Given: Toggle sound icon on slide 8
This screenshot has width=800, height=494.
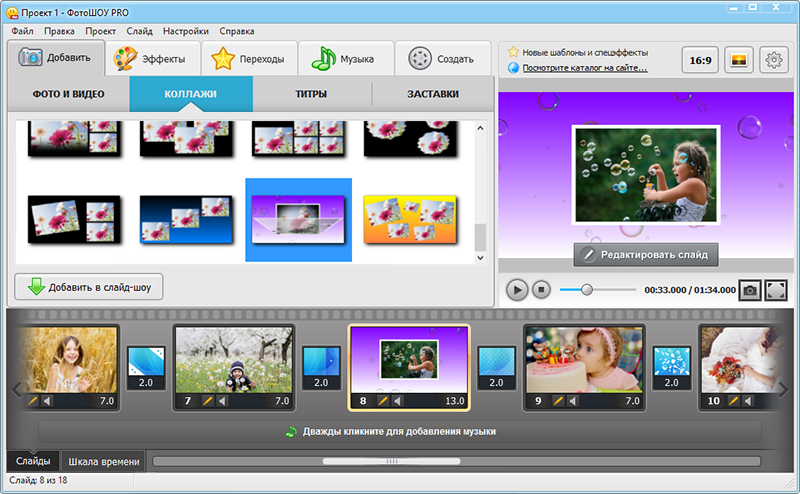Looking at the screenshot, I should click(x=397, y=401).
